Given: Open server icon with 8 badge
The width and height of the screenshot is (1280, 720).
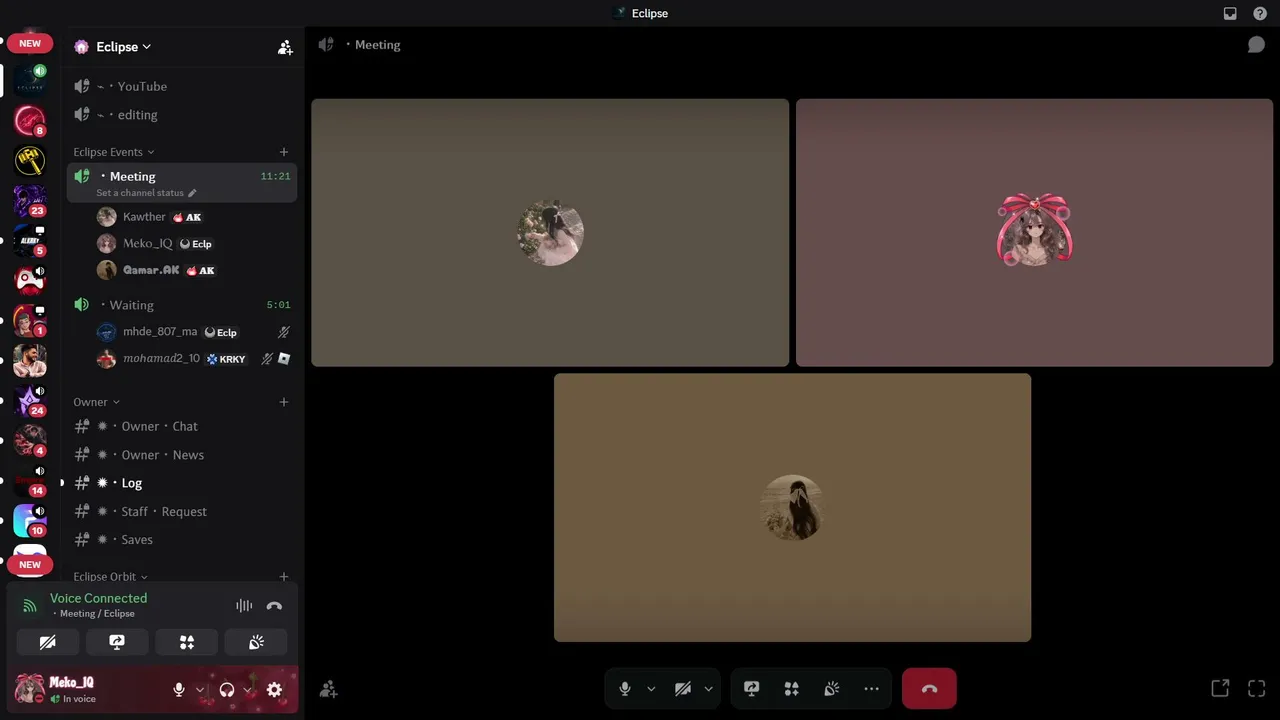Looking at the screenshot, I should click(30, 121).
